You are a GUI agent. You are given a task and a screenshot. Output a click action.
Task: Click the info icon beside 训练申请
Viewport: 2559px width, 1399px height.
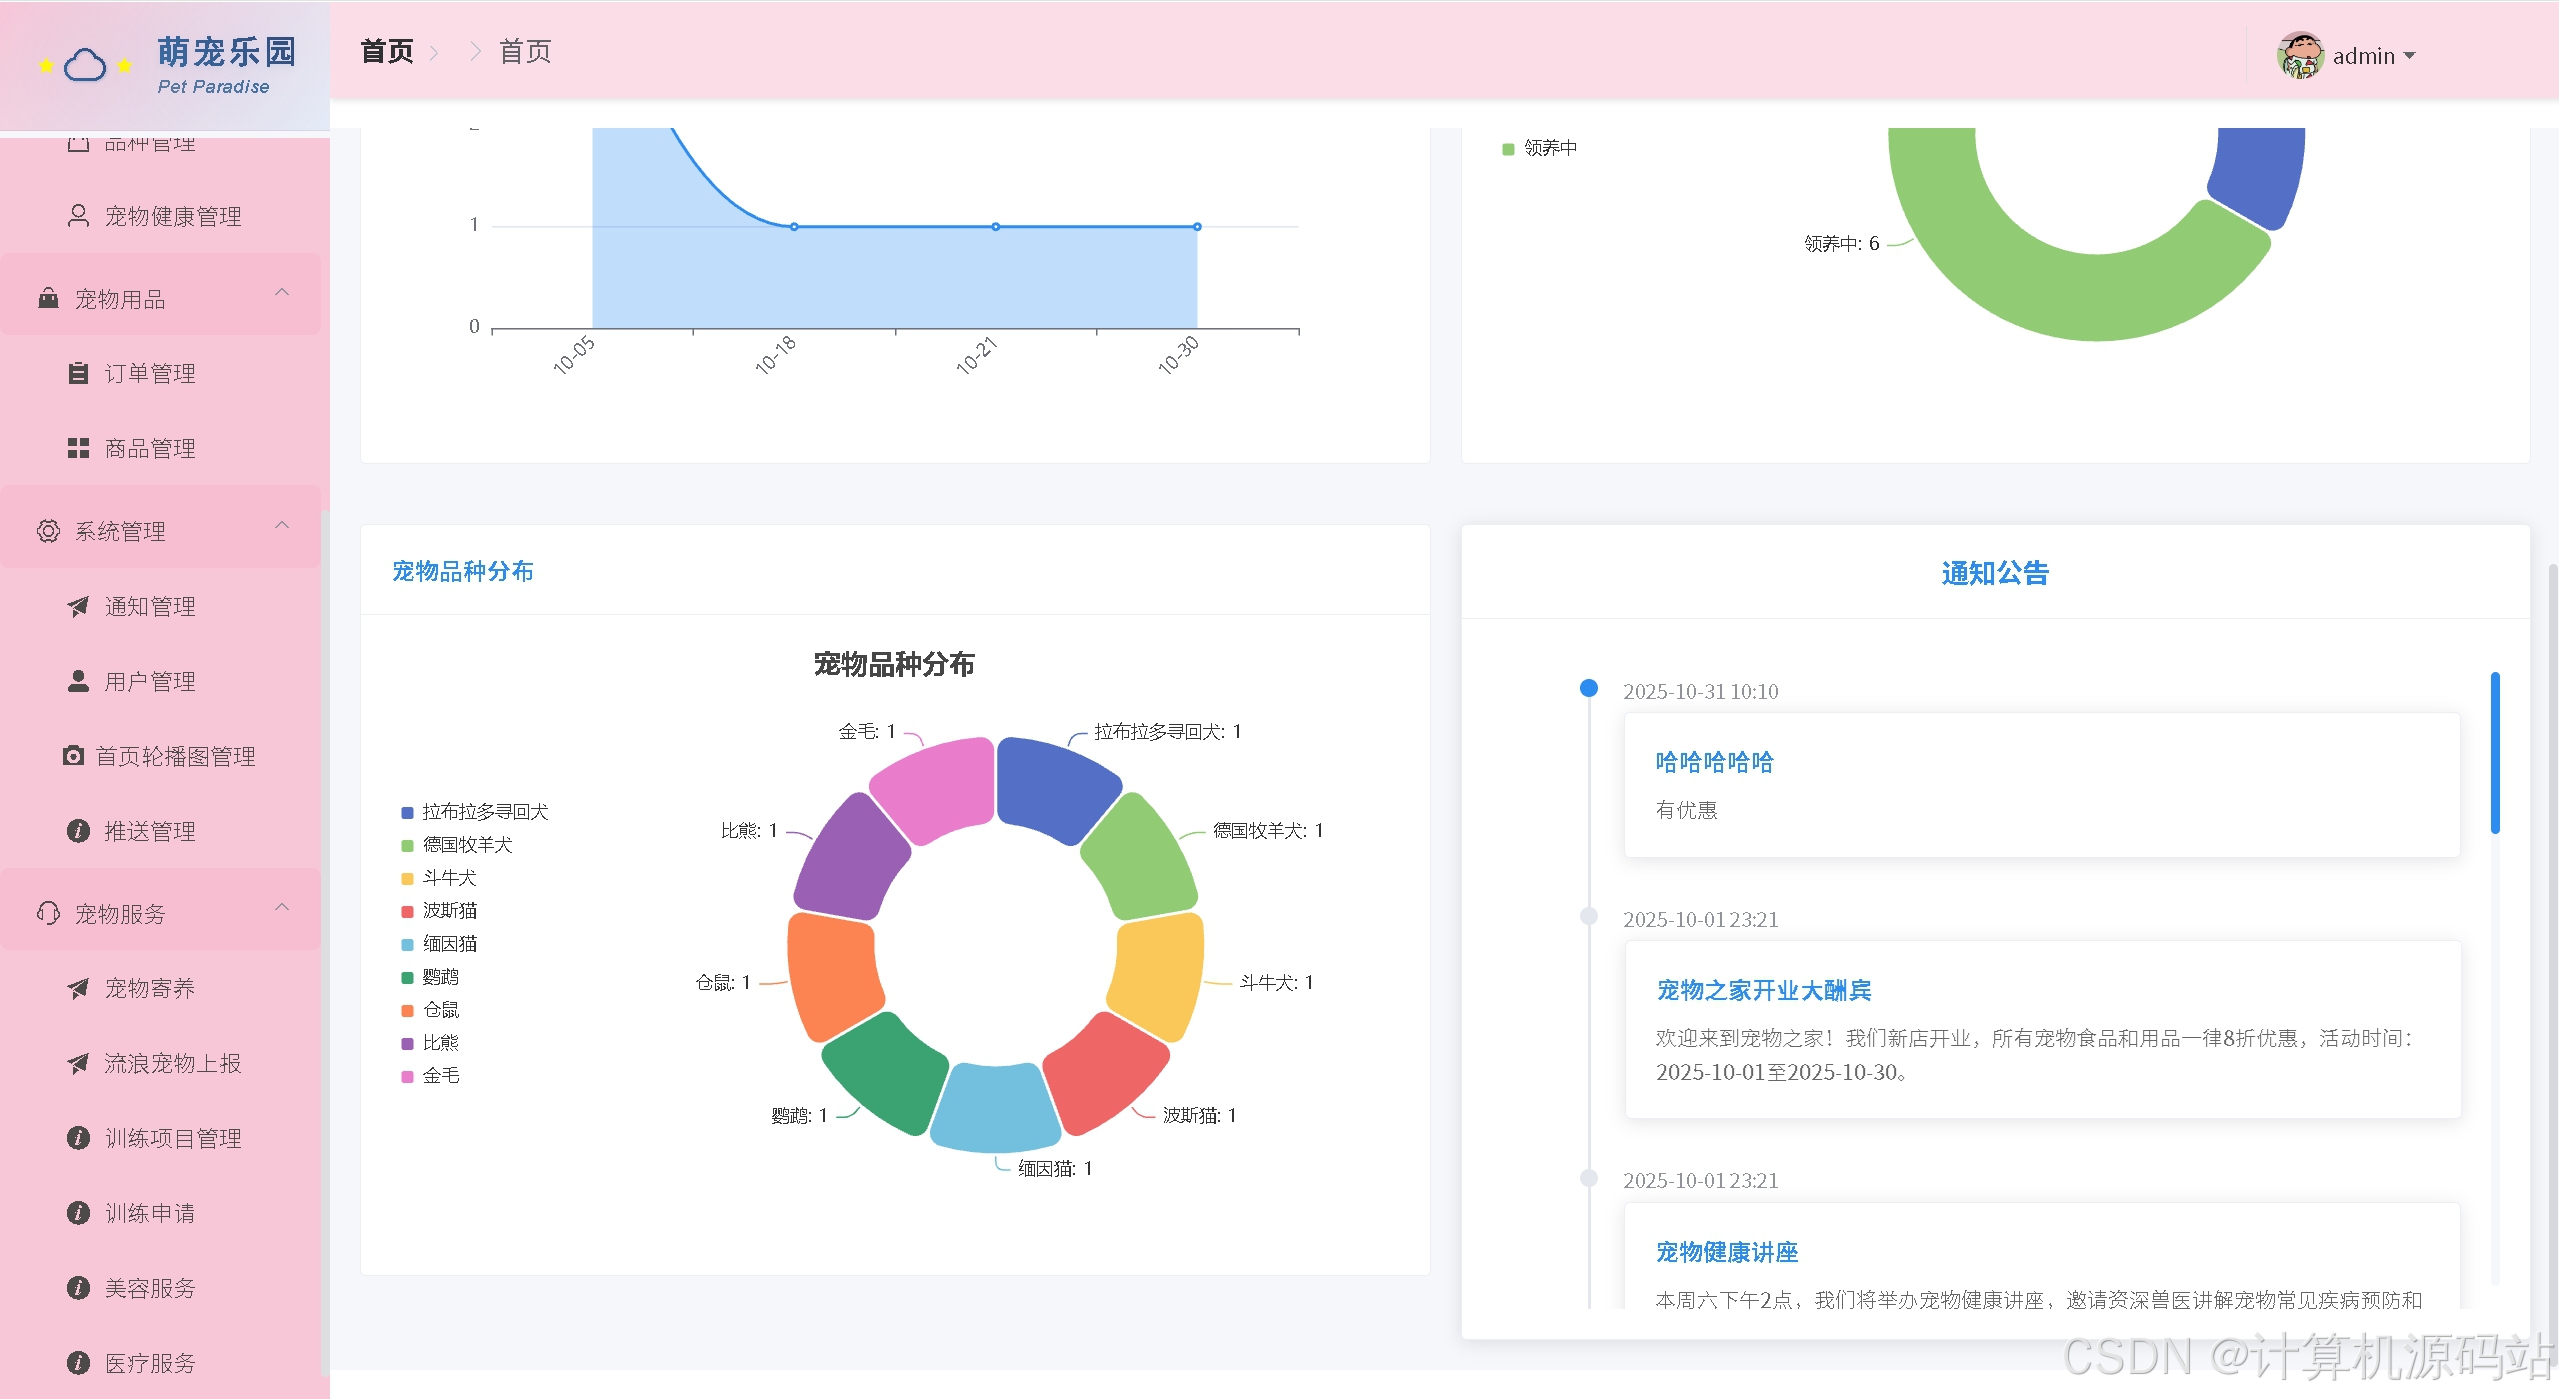coord(78,1213)
